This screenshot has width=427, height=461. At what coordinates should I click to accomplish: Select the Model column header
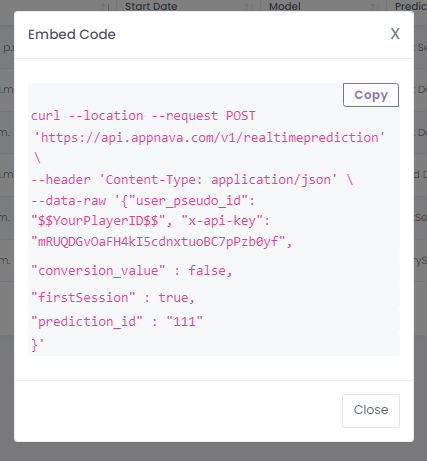(285, 6)
